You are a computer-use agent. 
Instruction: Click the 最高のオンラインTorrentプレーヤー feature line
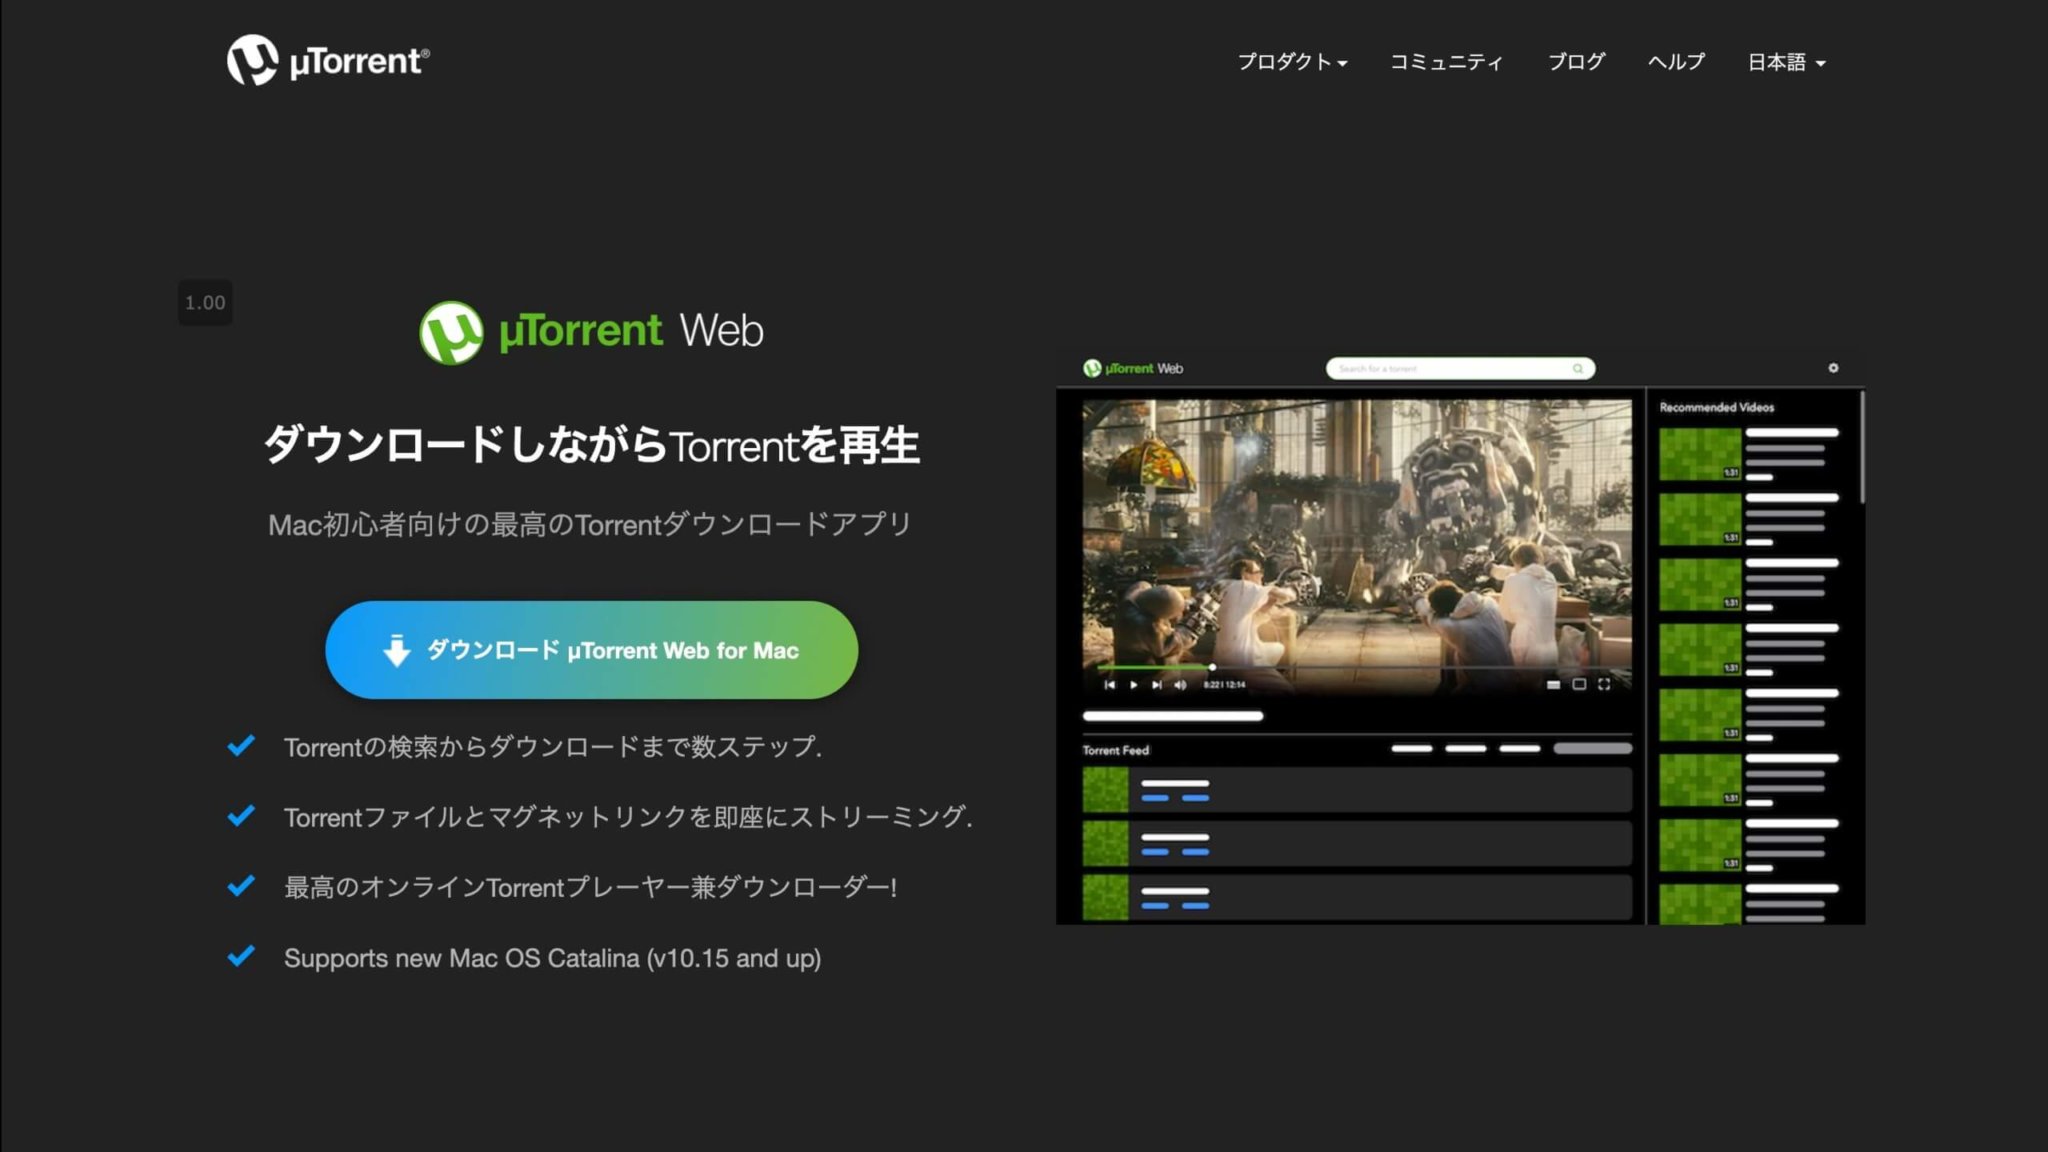590,887
